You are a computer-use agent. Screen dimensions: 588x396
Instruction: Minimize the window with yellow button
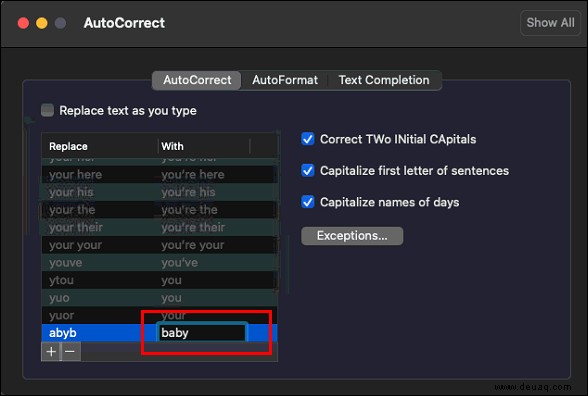[42, 23]
